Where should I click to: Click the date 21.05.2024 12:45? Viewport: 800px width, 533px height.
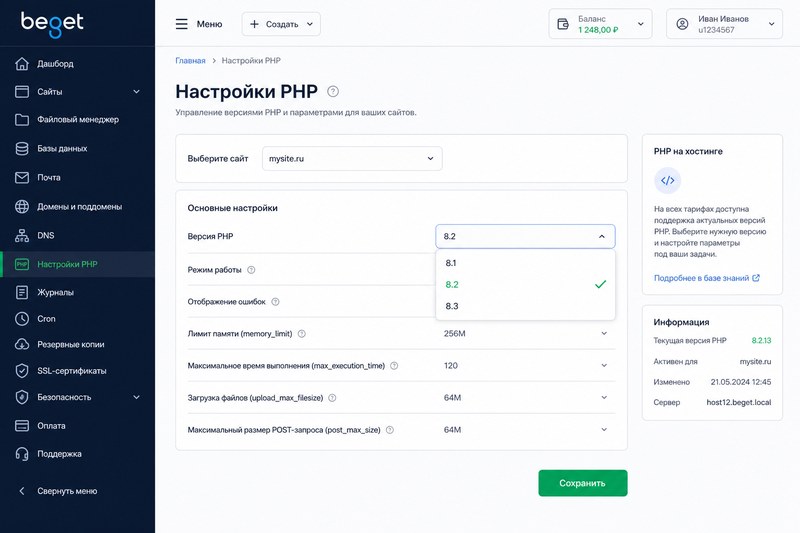pyautogui.click(x=741, y=382)
